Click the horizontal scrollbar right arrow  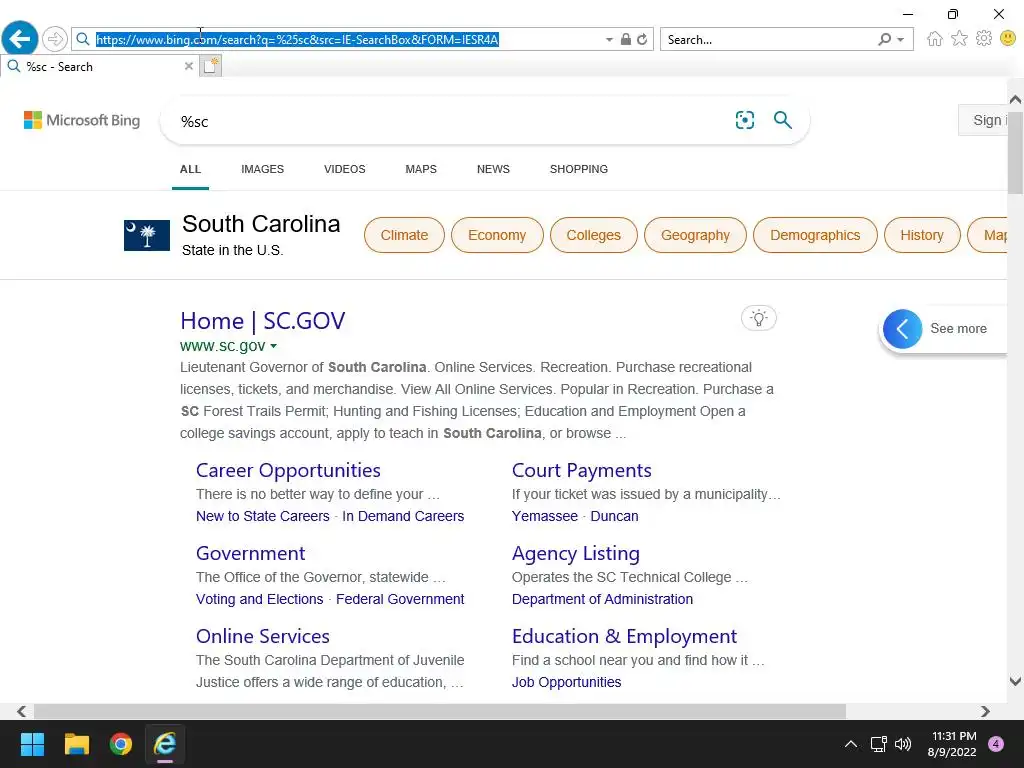(985, 711)
